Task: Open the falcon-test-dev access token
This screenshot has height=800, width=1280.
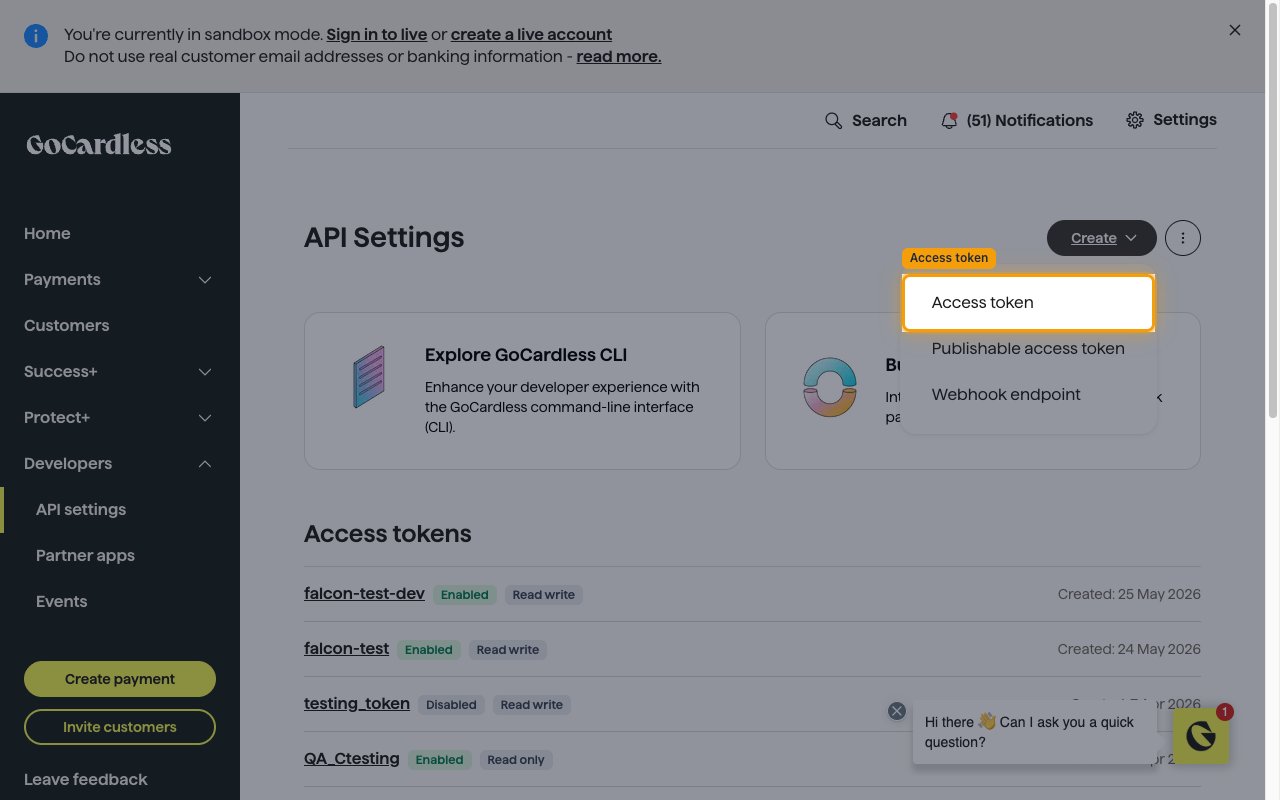Action: click(364, 593)
